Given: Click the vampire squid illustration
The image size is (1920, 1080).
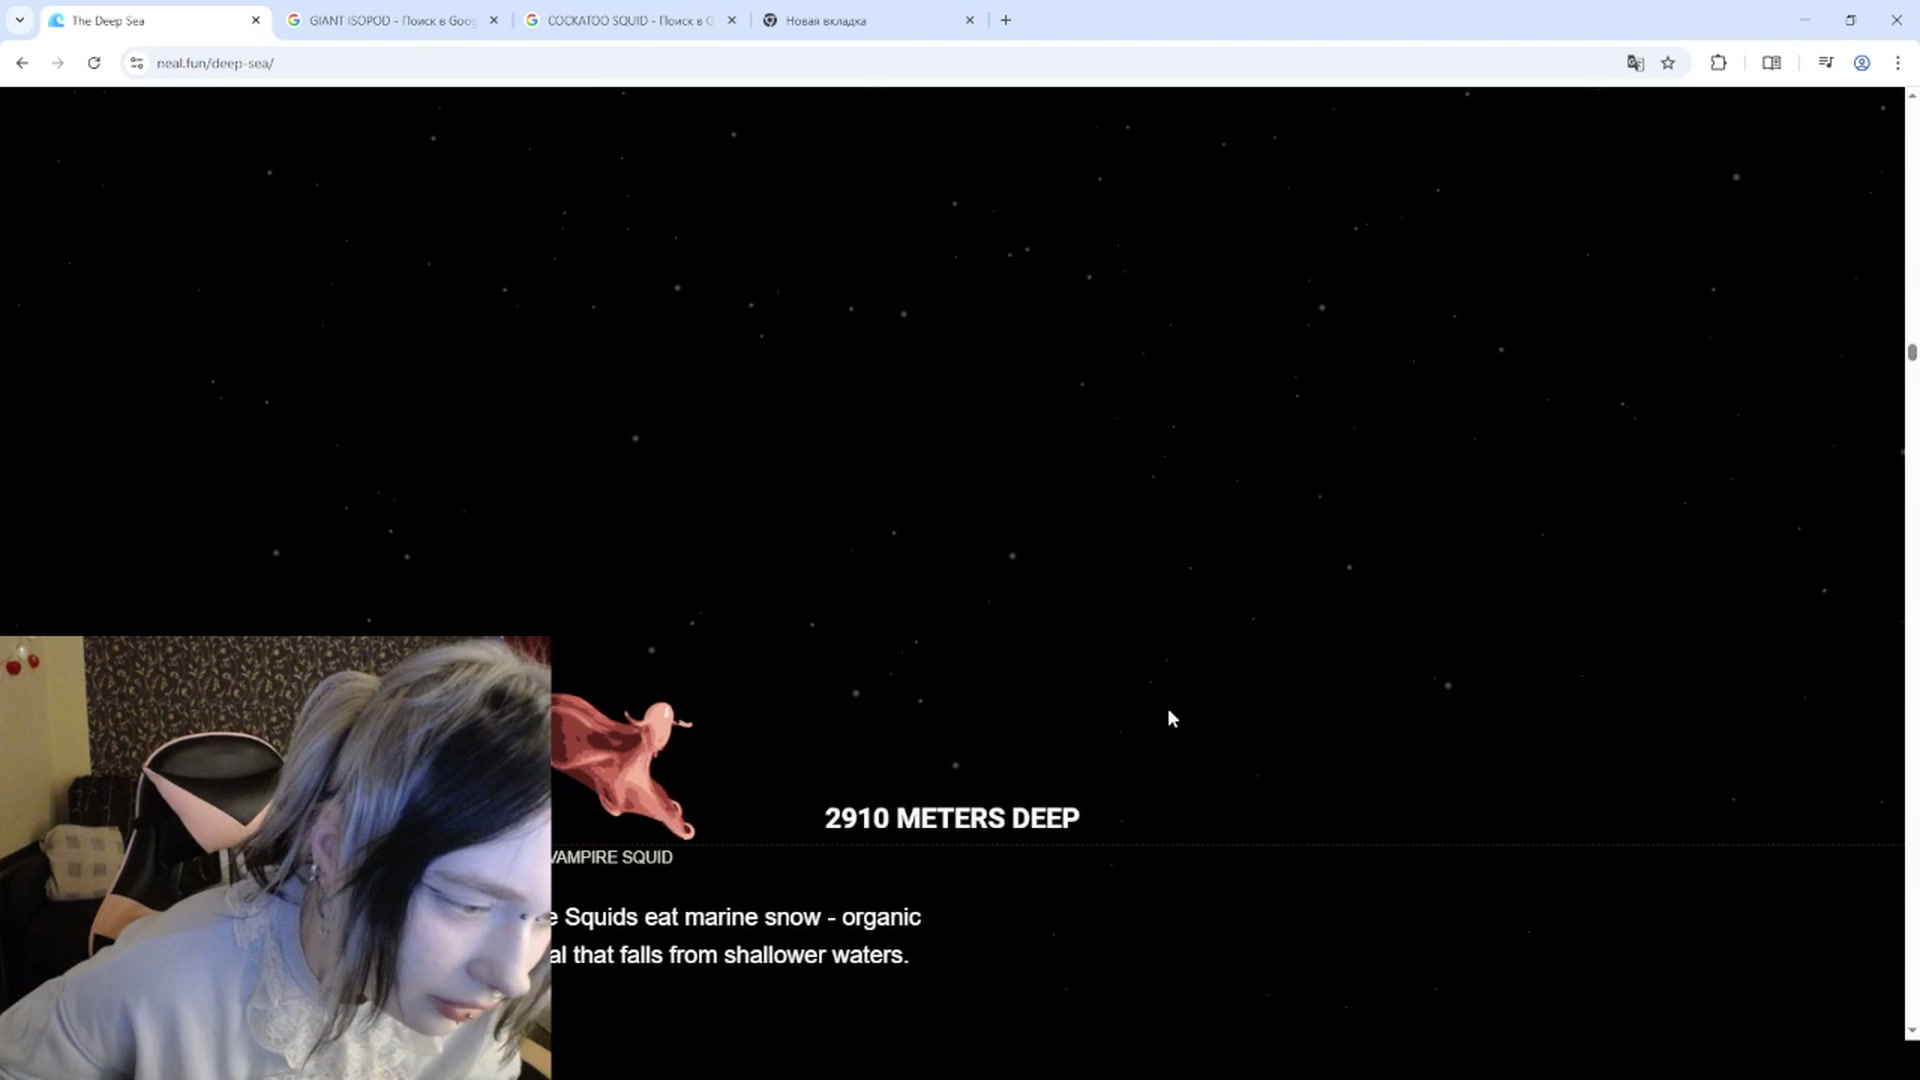Looking at the screenshot, I should [624, 769].
